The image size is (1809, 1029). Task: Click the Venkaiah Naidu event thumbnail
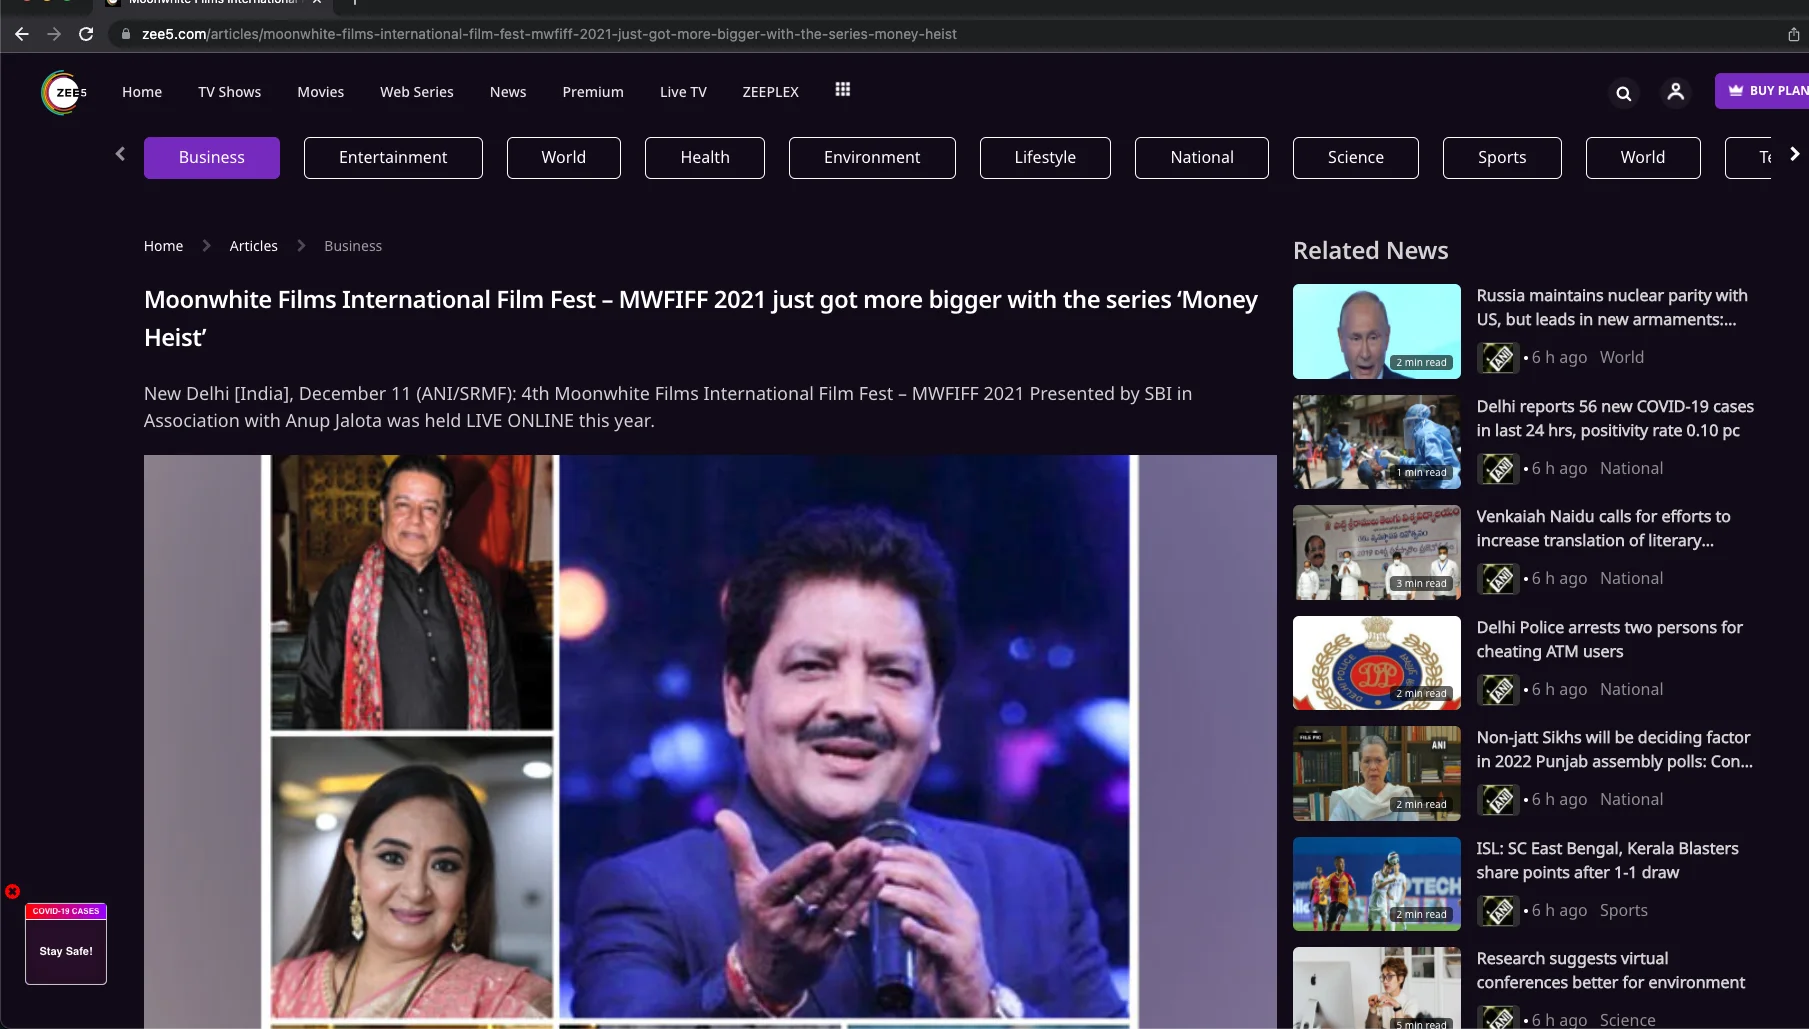click(1376, 553)
